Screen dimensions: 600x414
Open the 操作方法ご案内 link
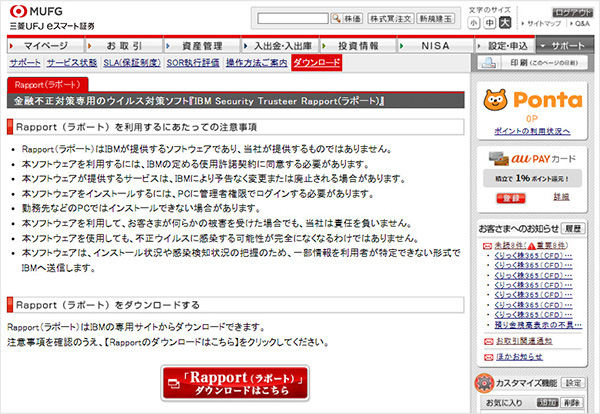click(256, 63)
